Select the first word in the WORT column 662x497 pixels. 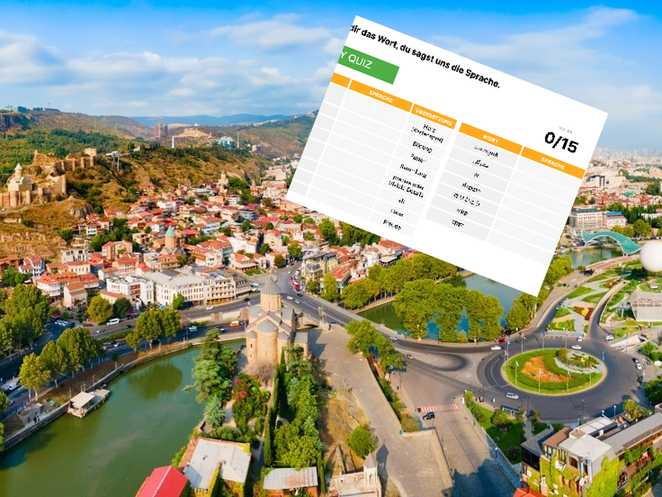point(486,153)
